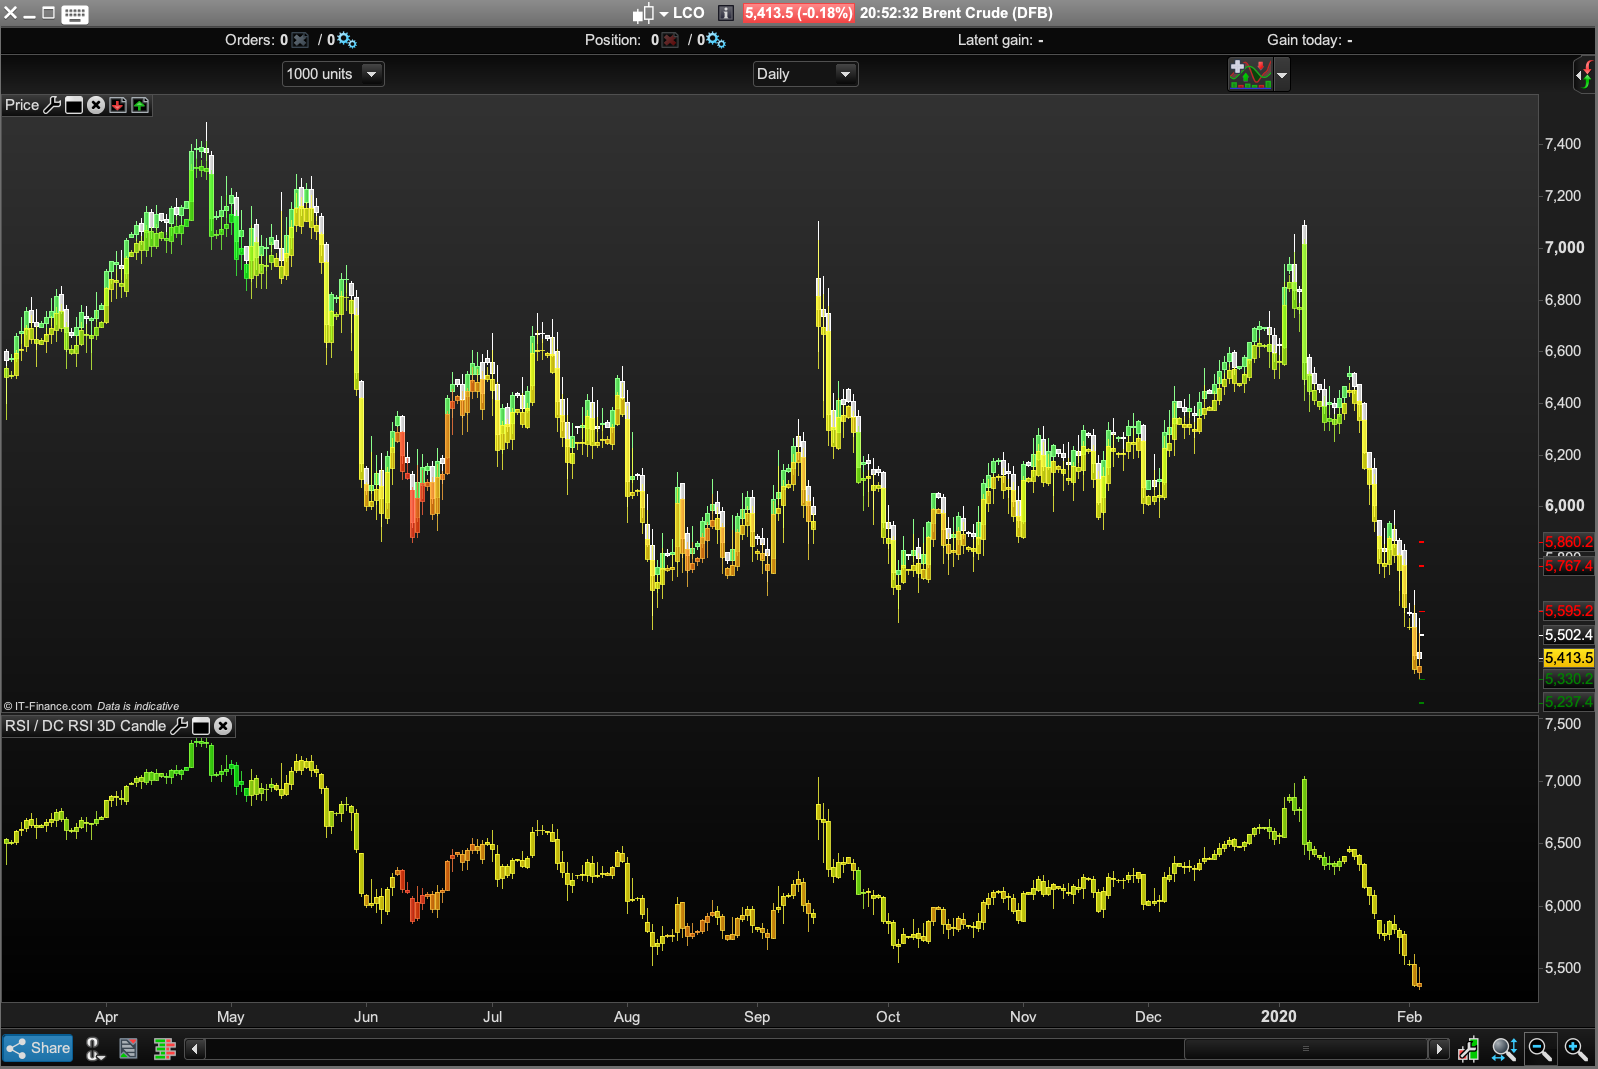This screenshot has height=1069, width=1598.
Task: Click the vertical zoom fit icon
Action: click(1504, 1049)
